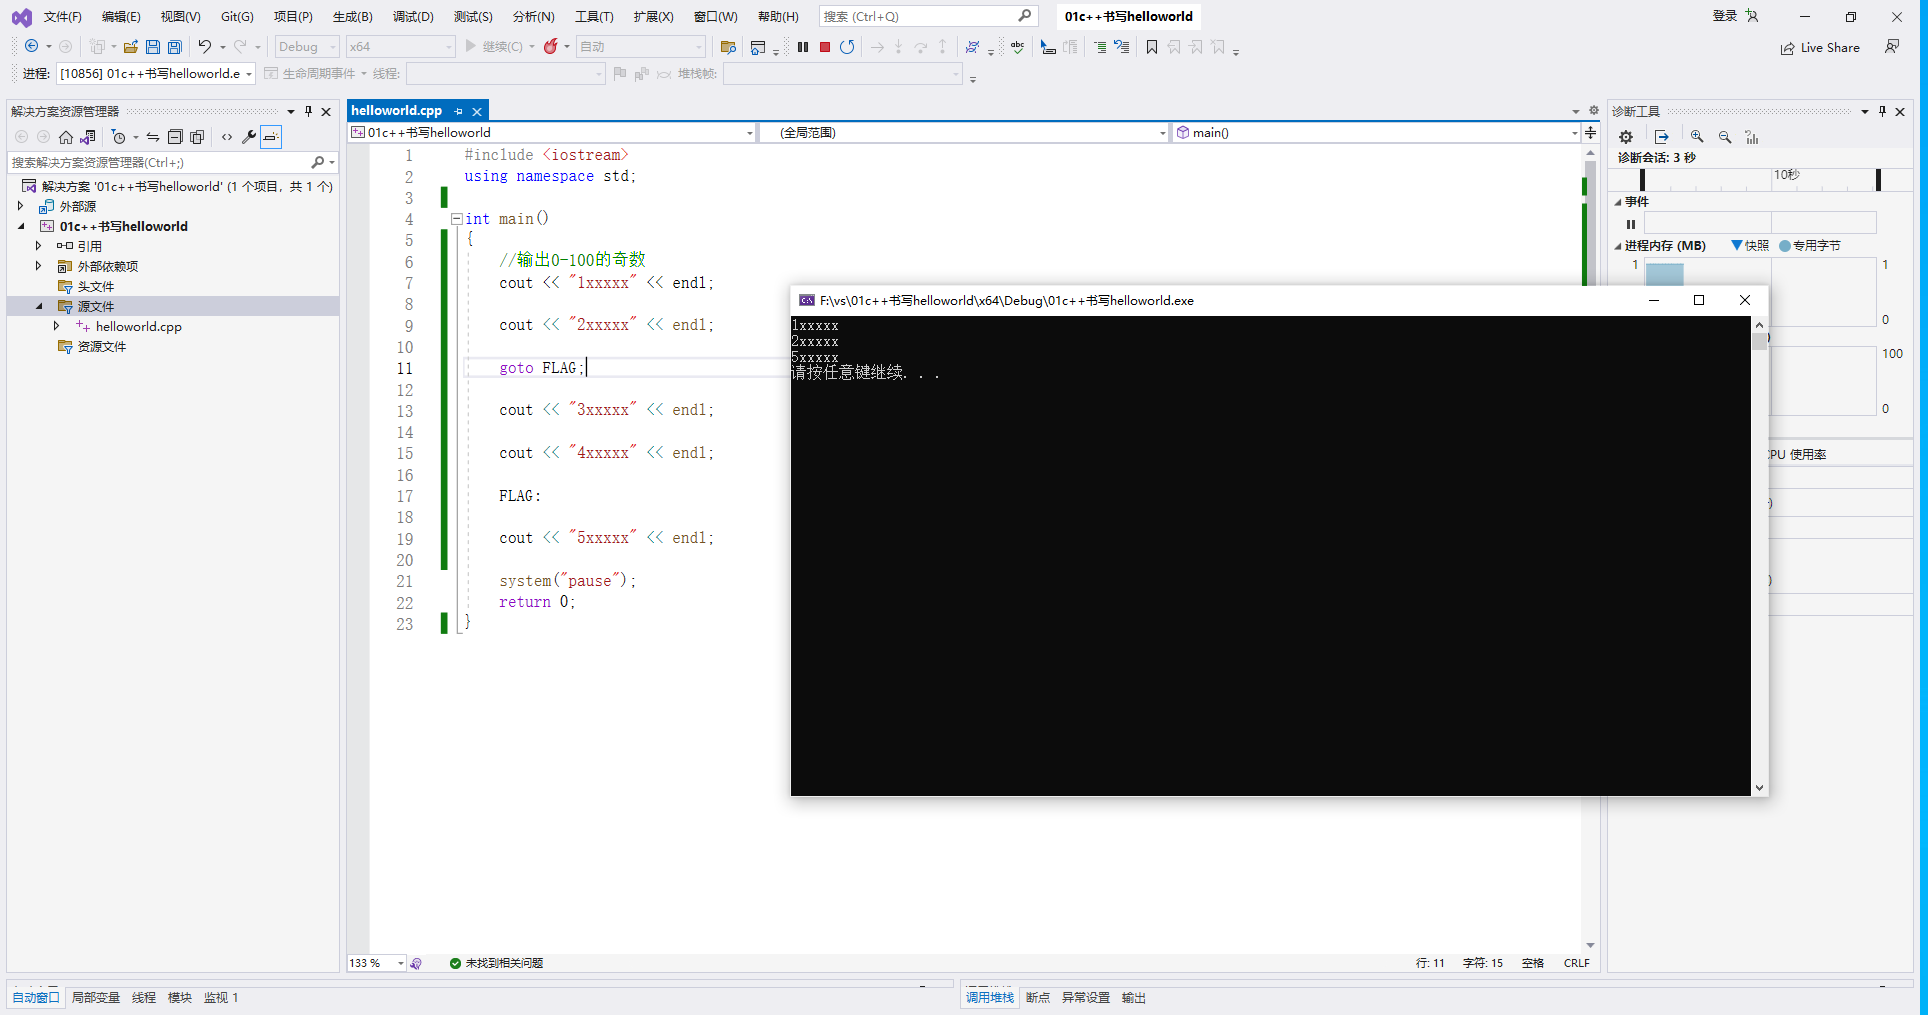Toggle the Preview Selected Items button

point(271,137)
